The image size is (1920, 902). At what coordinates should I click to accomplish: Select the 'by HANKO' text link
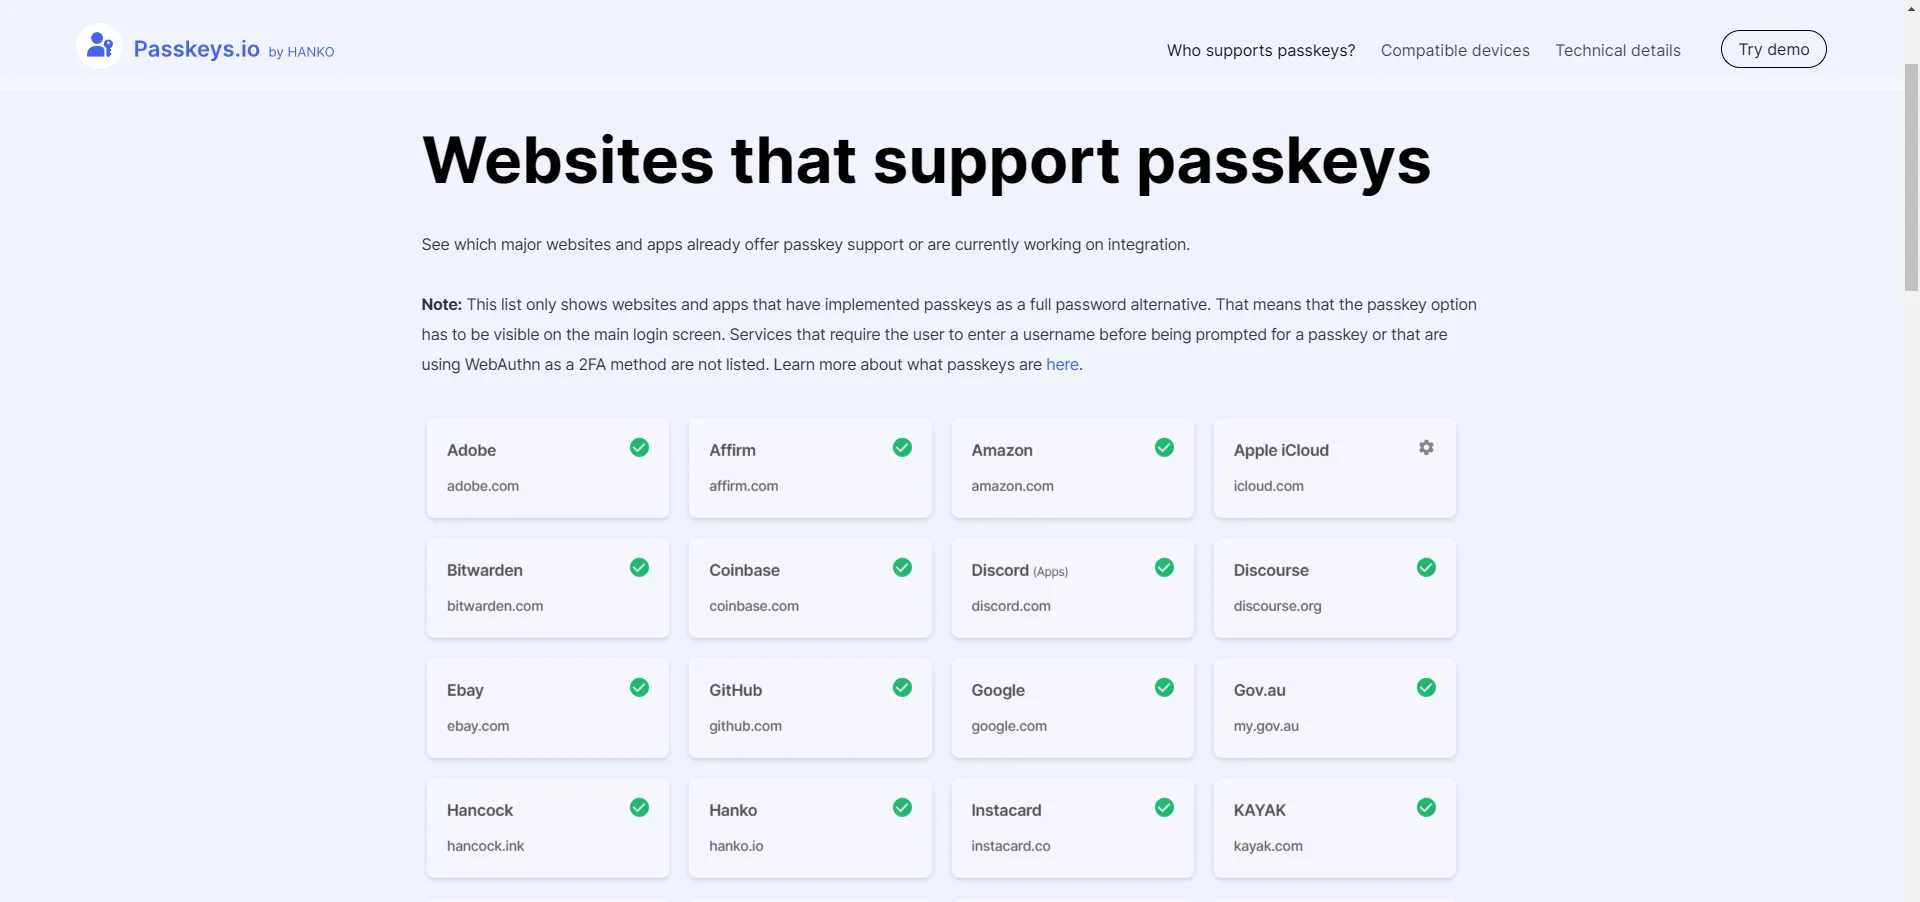tap(301, 52)
